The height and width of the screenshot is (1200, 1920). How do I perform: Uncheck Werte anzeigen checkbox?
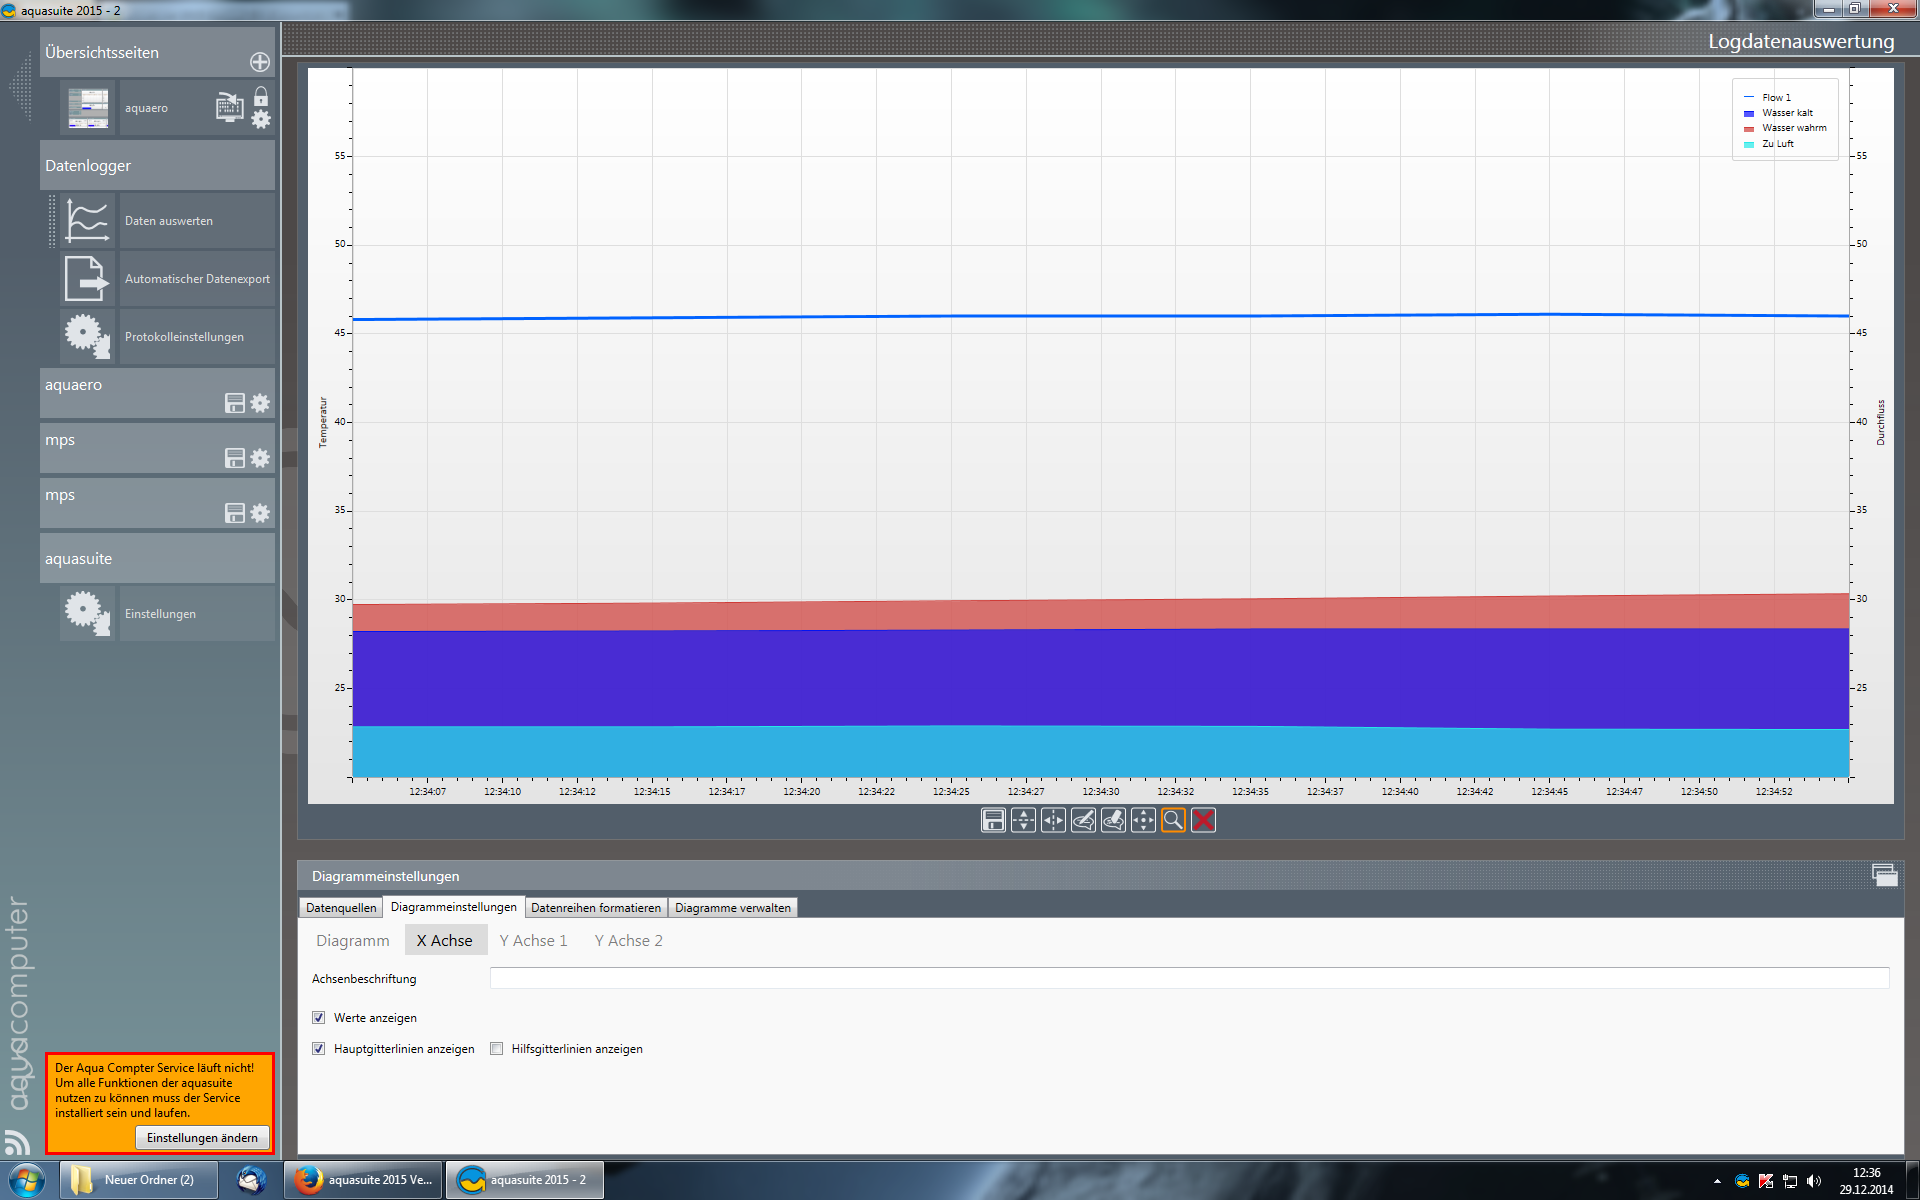(x=319, y=1018)
